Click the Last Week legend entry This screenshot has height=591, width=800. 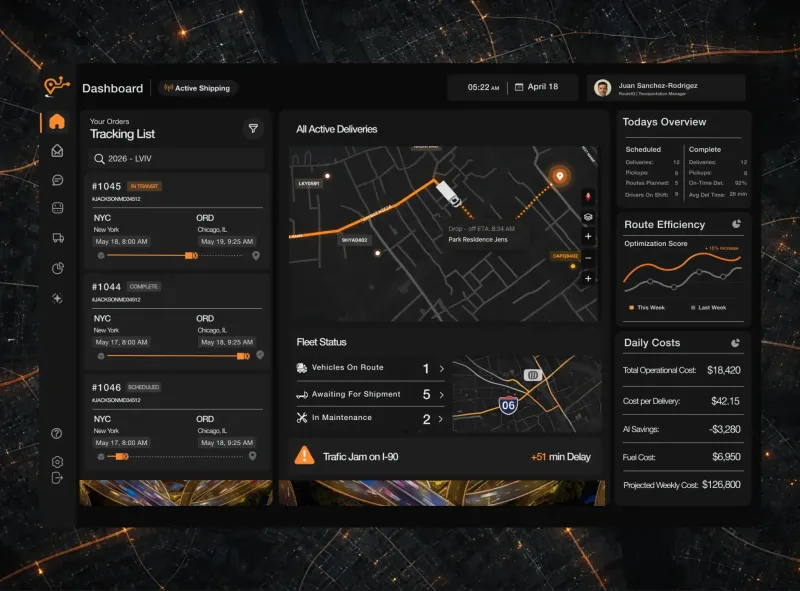pyautogui.click(x=708, y=307)
